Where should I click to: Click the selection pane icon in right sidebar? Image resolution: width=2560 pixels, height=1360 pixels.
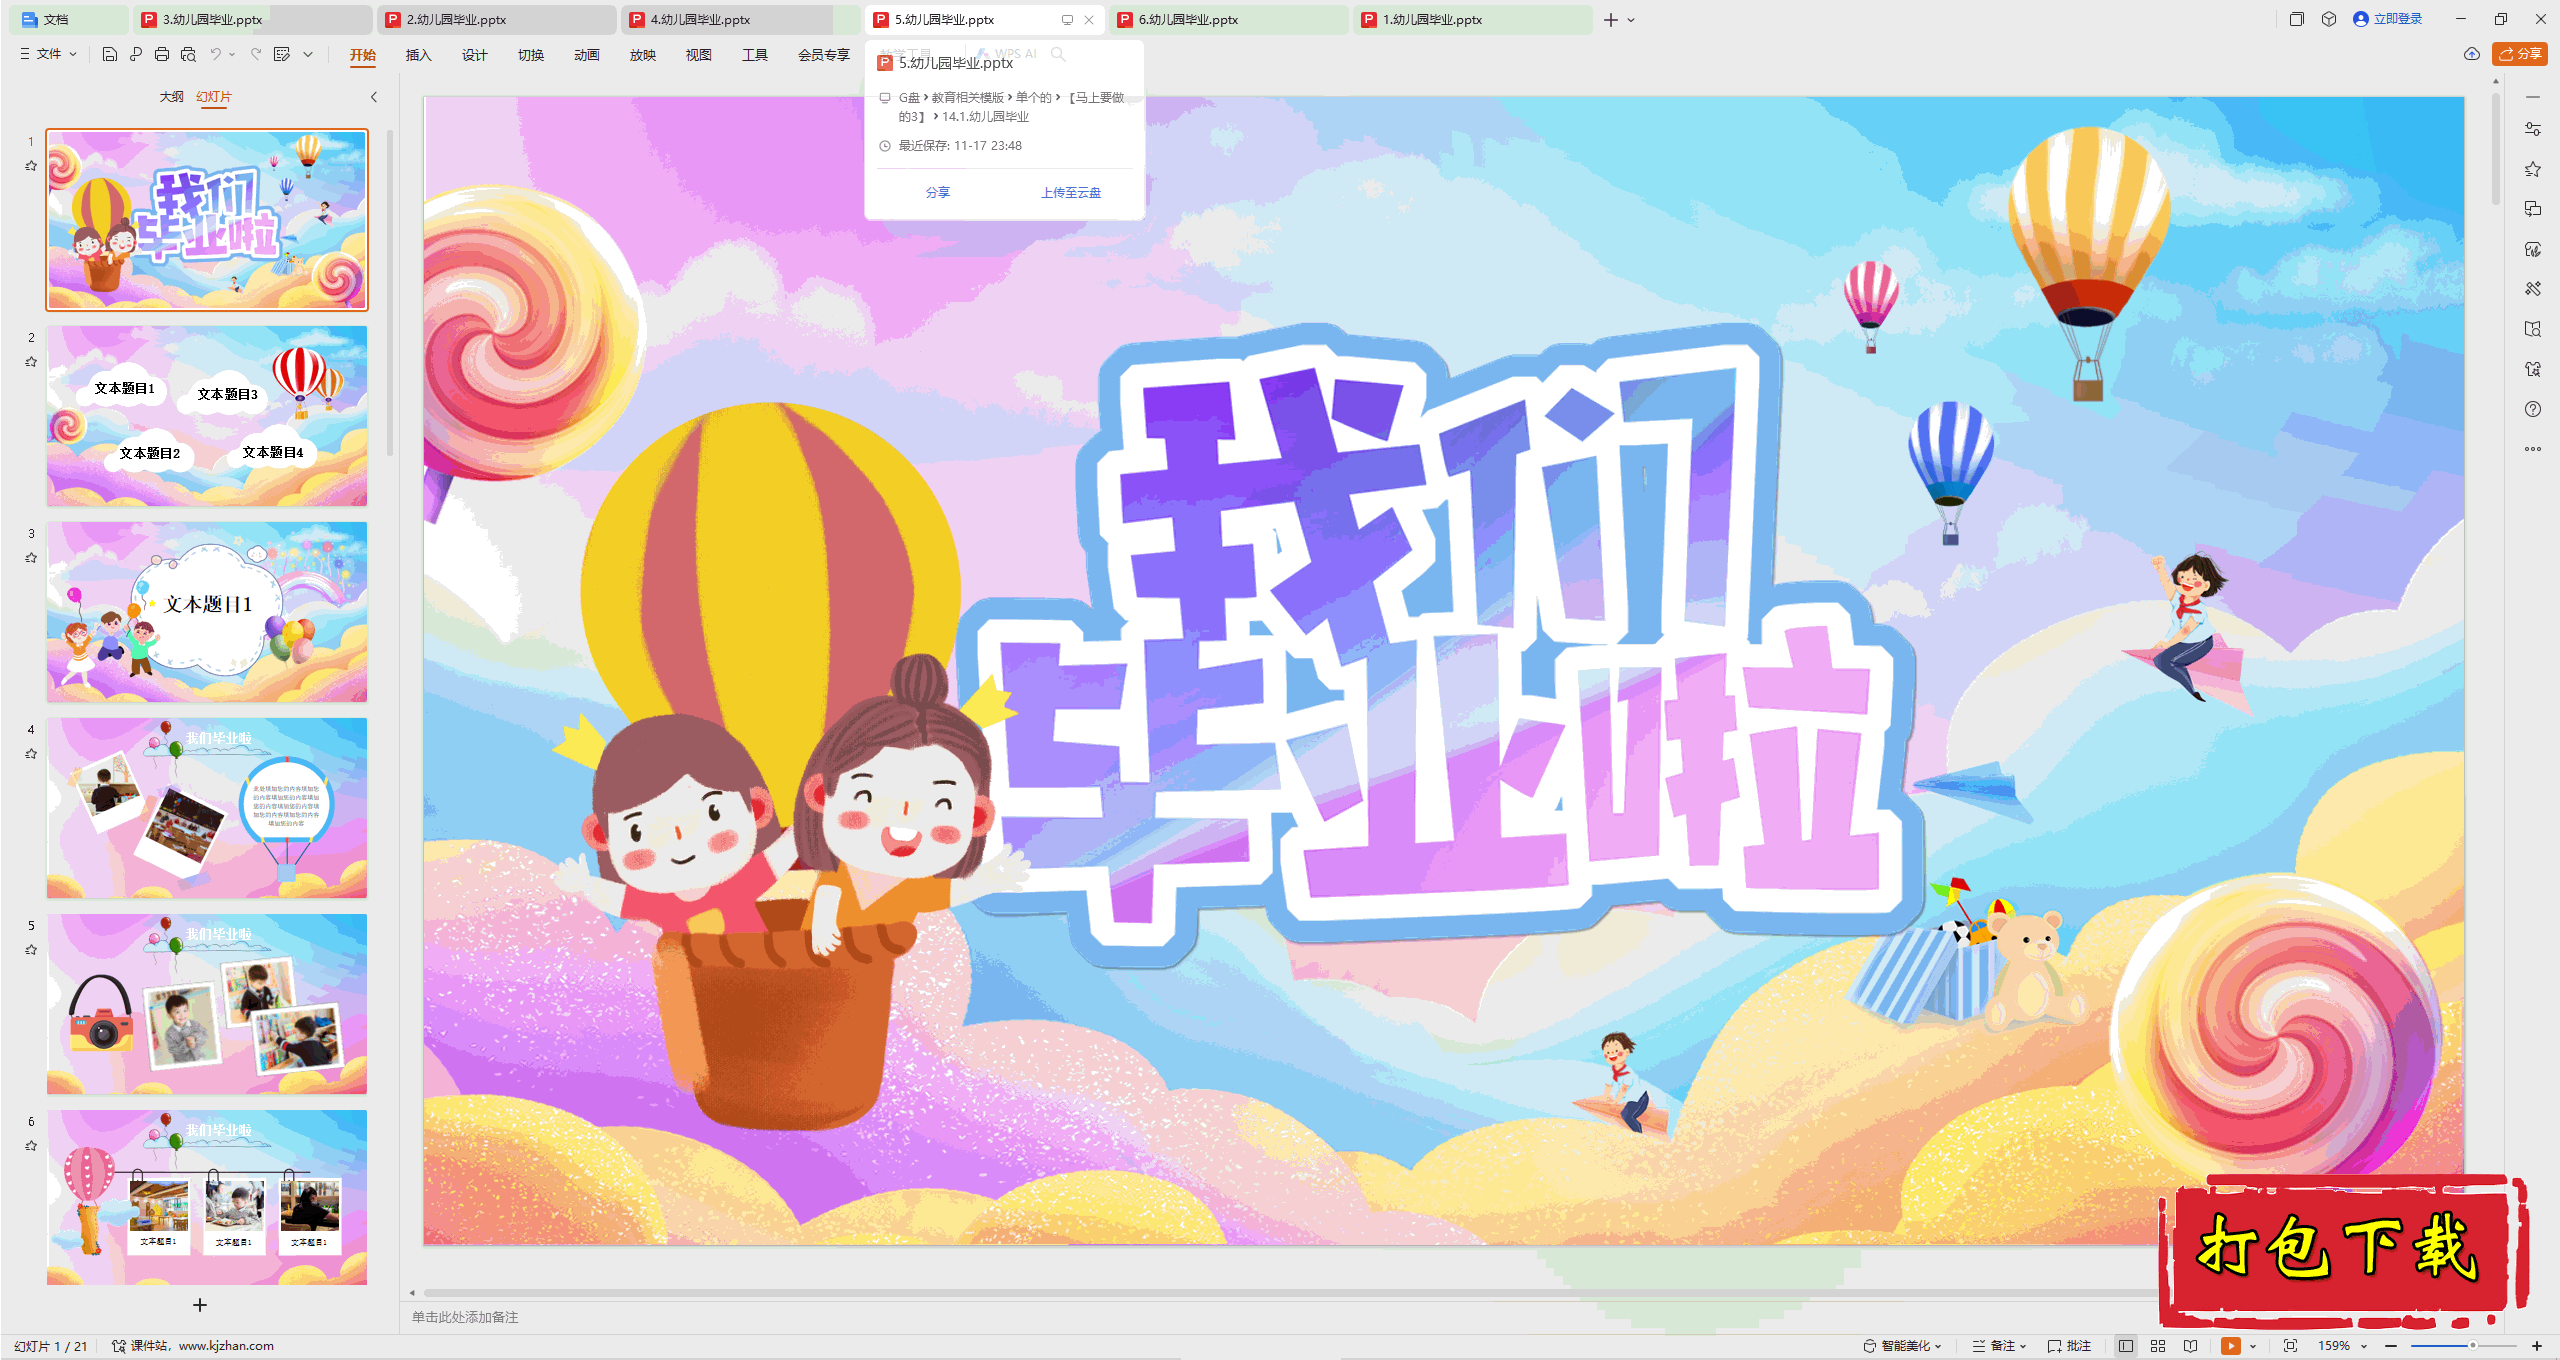2533,369
